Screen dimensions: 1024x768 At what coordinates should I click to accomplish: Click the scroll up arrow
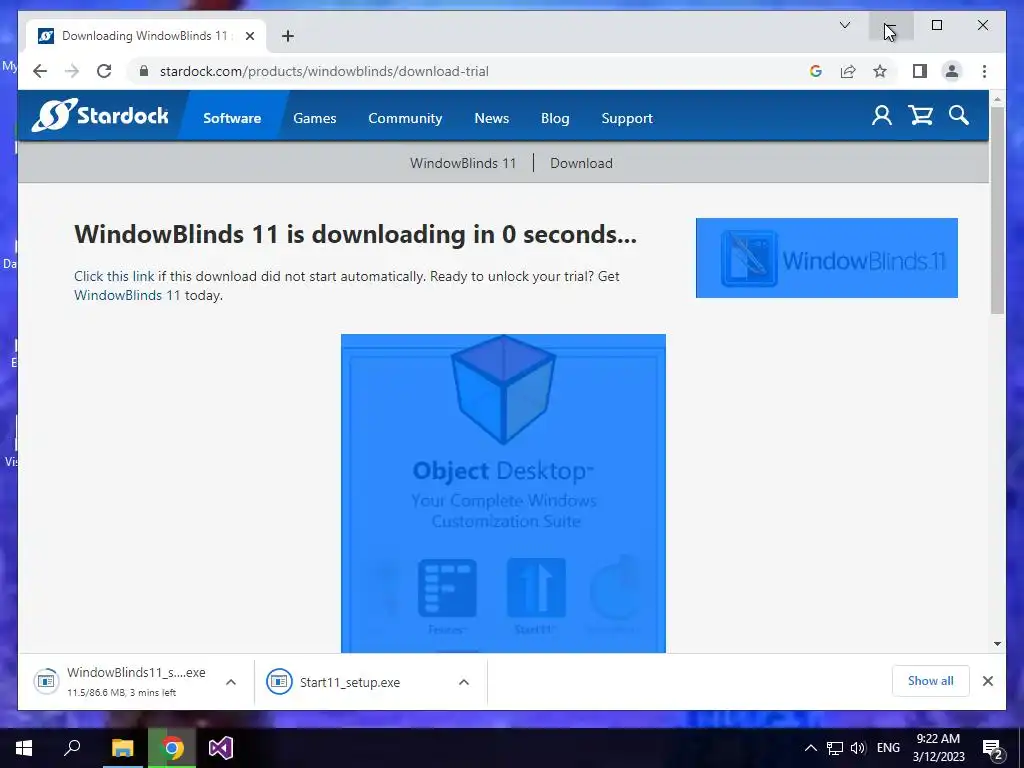pyautogui.click(x=997, y=100)
